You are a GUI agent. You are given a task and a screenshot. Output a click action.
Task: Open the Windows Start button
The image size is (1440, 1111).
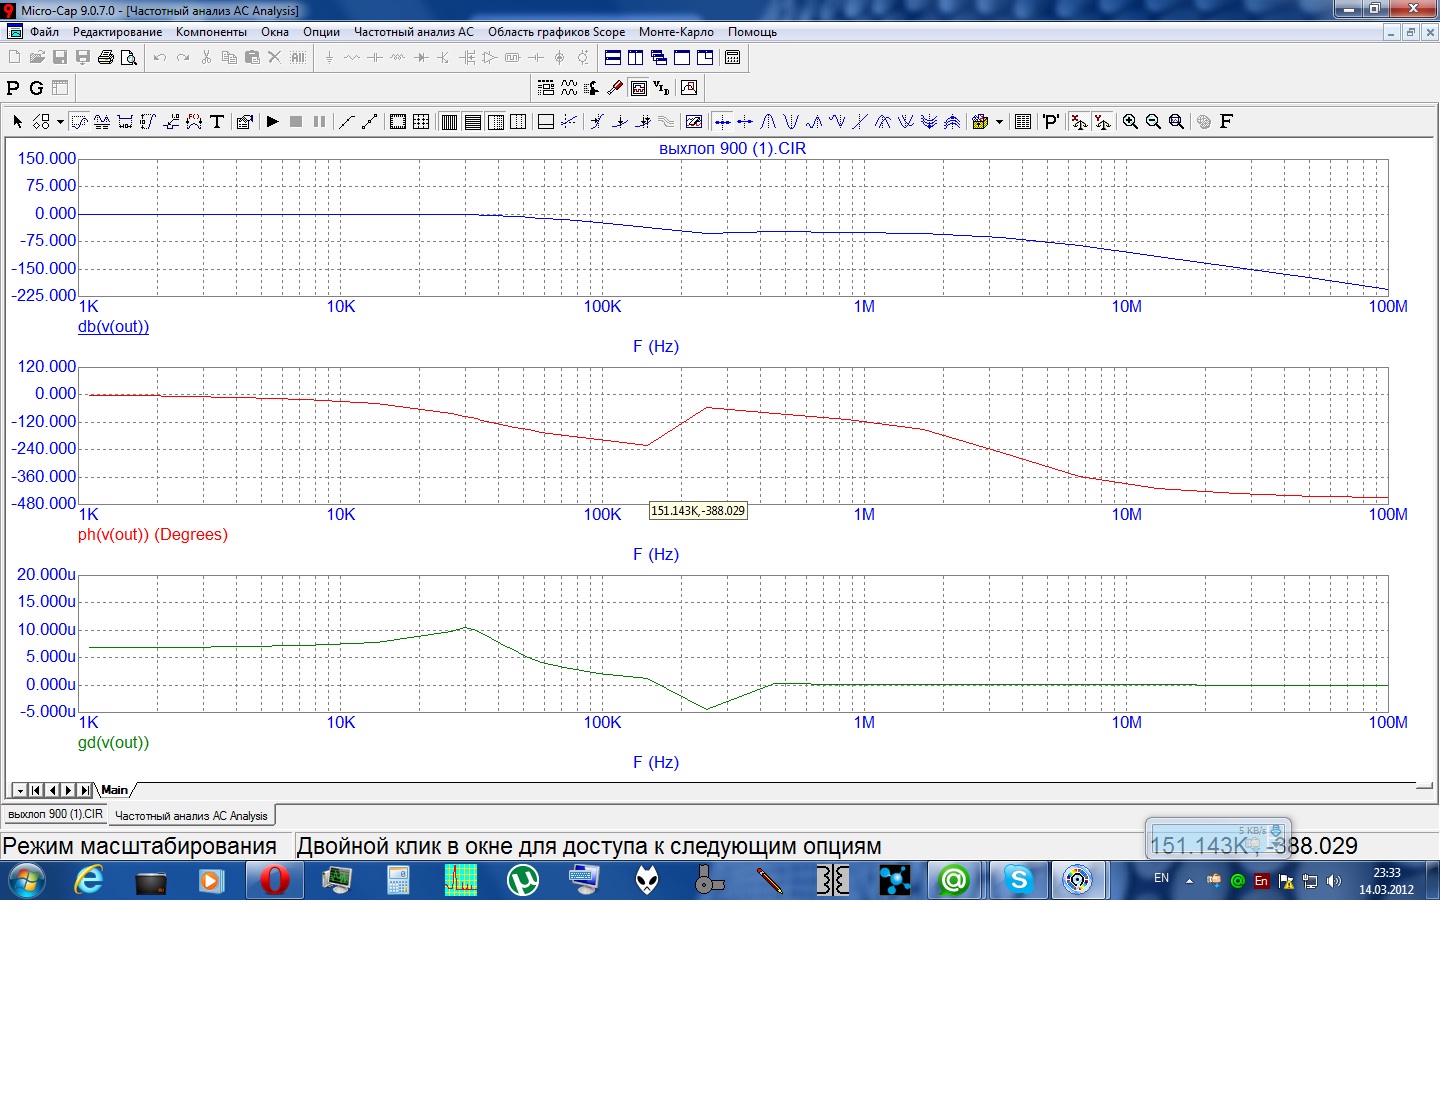tap(27, 881)
